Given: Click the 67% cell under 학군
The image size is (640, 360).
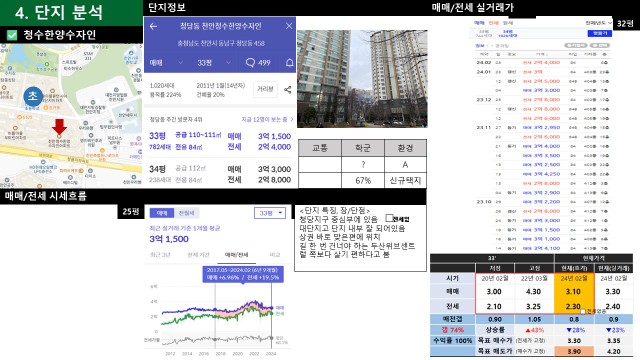Looking at the screenshot, I should click(363, 180).
